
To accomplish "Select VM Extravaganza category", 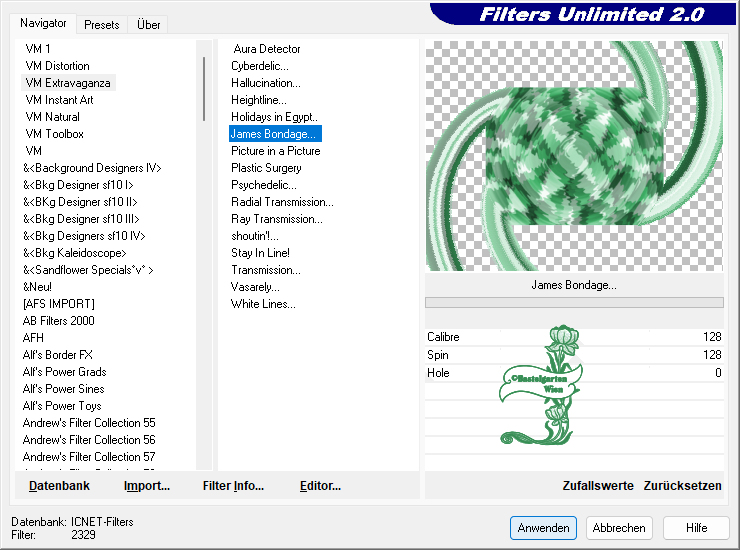I will (68, 83).
